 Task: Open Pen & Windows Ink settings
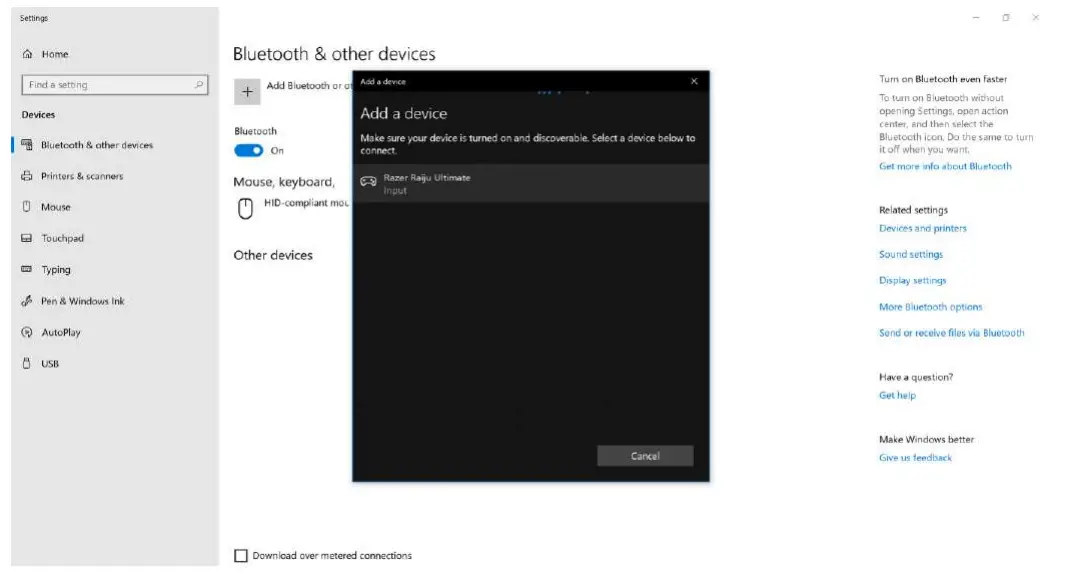pos(83,301)
